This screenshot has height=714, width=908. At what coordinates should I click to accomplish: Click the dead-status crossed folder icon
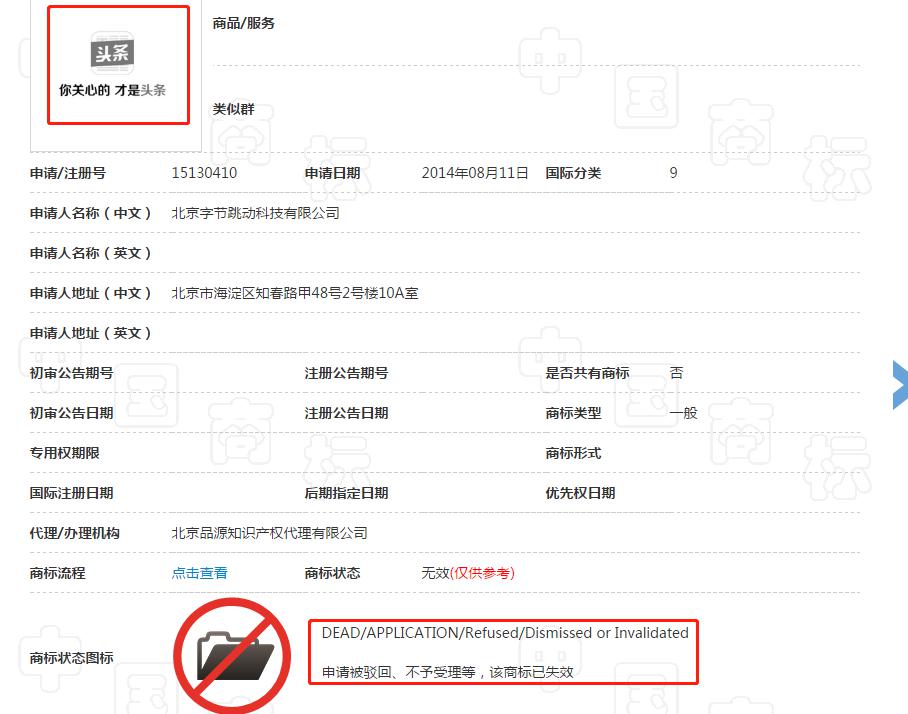(x=234, y=656)
